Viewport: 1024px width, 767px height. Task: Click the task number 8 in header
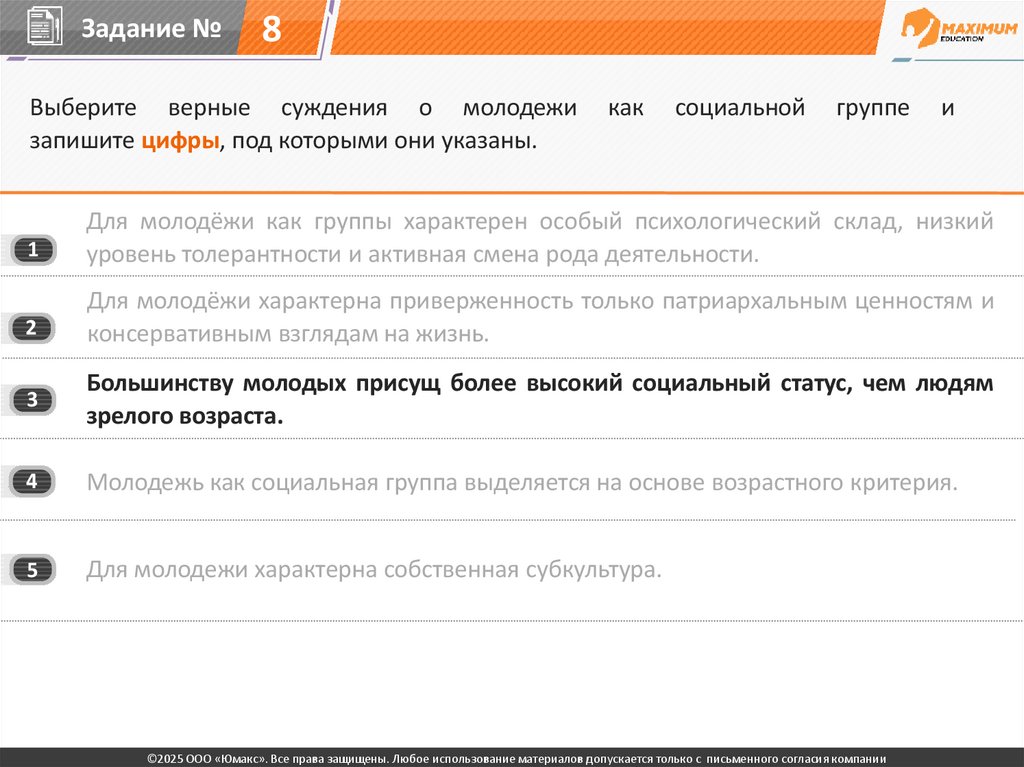point(271,29)
